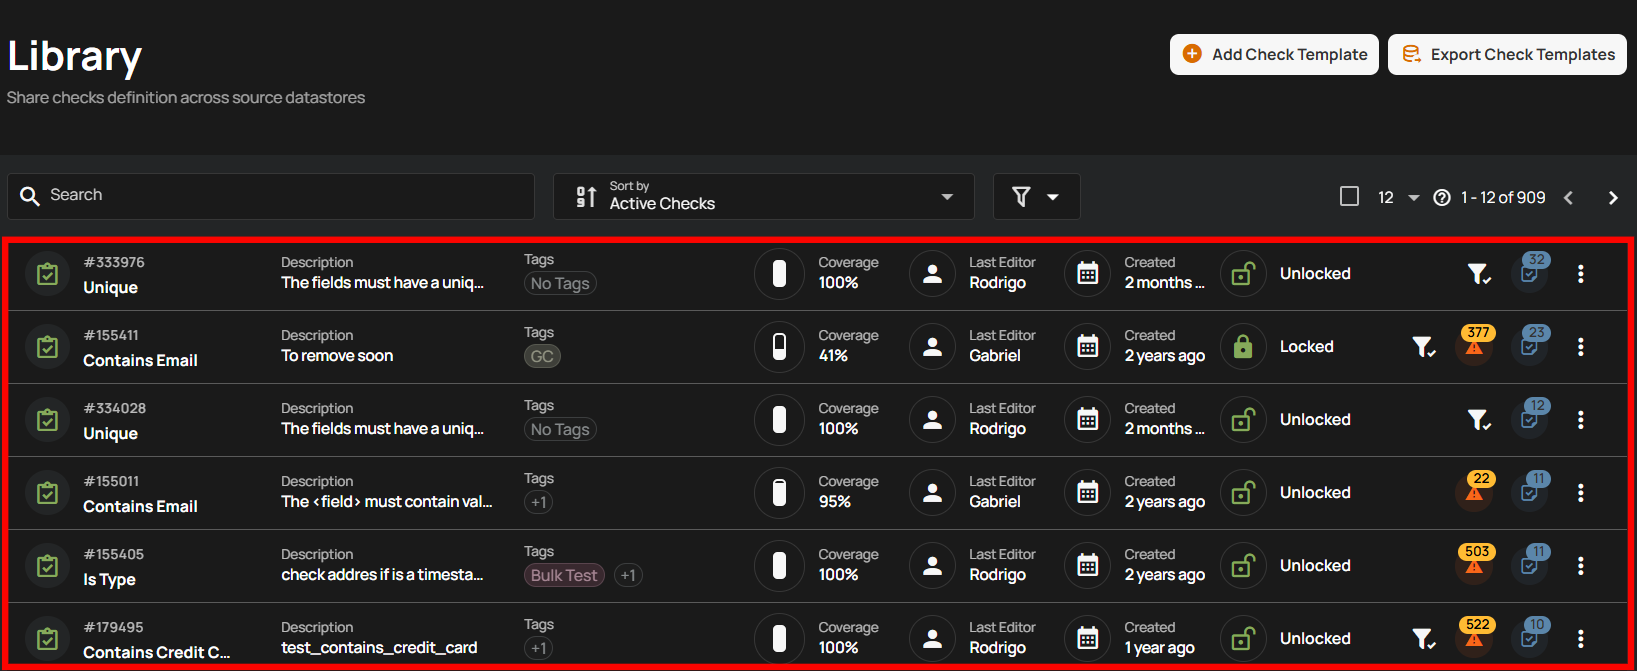Click the anomaly warning badge showing 377

1475,341
